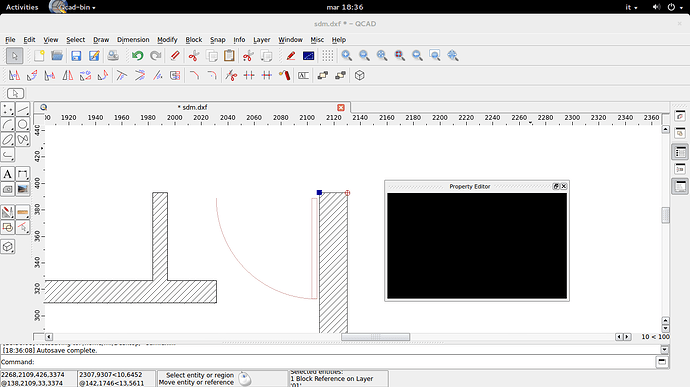Image resolution: width=690 pixels, height=387 pixels.
Task: Open the Modify menu
Action: [167, 40]
